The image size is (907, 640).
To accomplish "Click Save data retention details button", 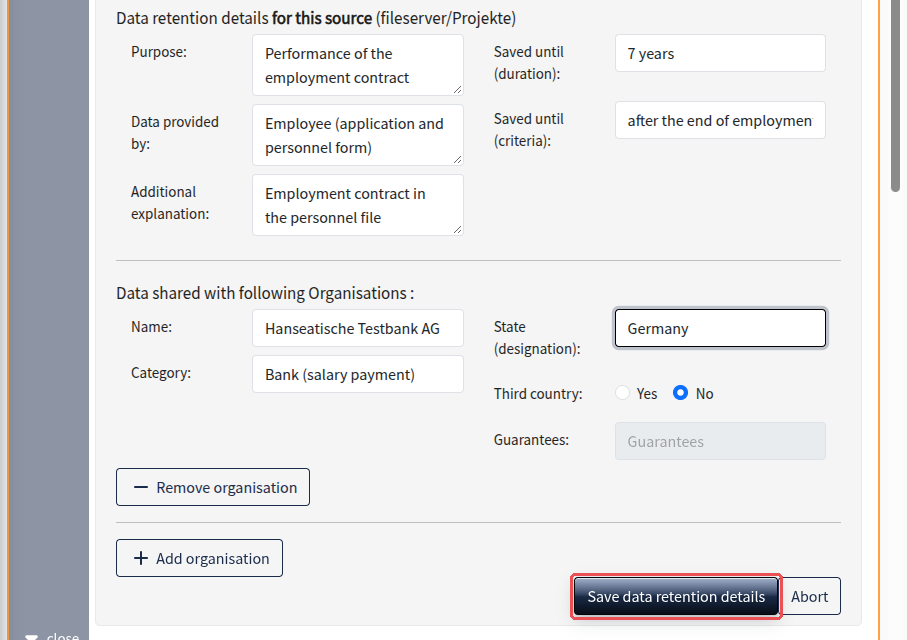I will coord(676,596).
